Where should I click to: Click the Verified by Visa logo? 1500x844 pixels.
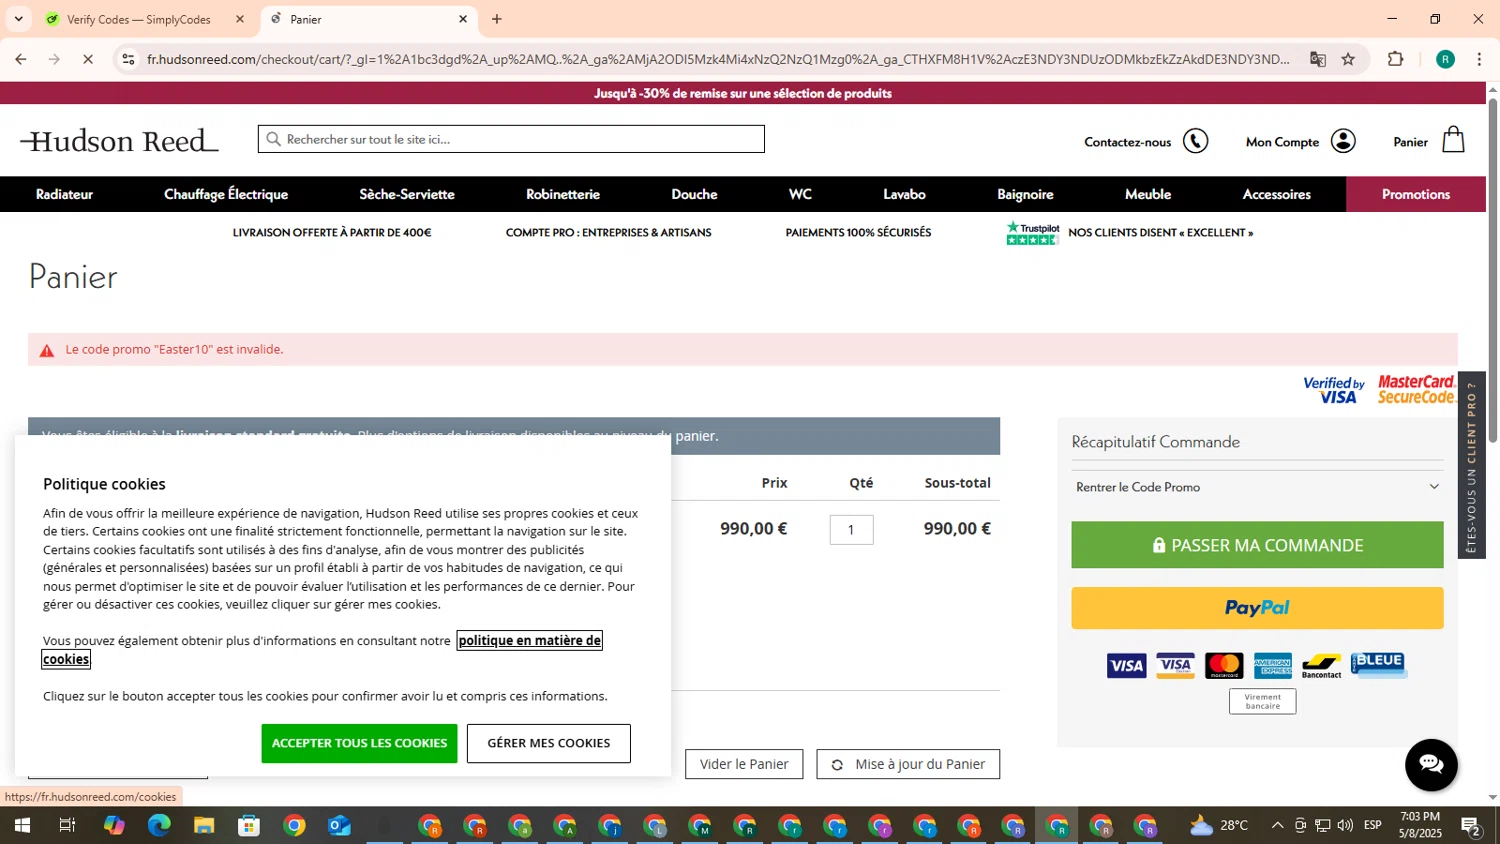point(1334,390)
